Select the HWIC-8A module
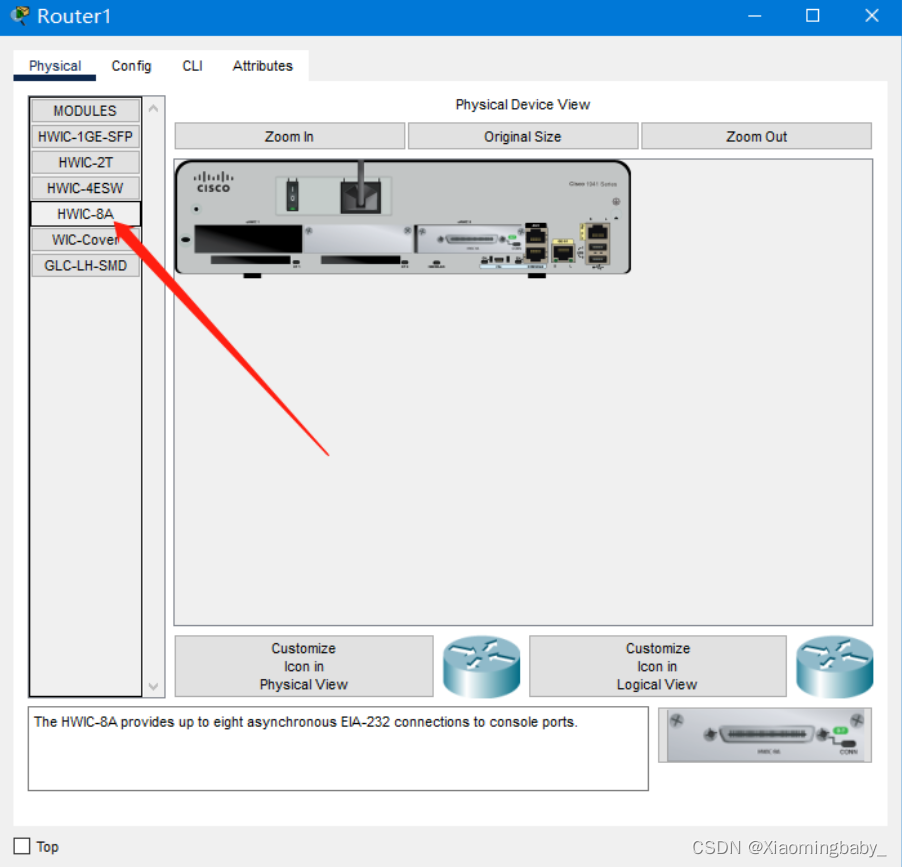 [85, 213]
